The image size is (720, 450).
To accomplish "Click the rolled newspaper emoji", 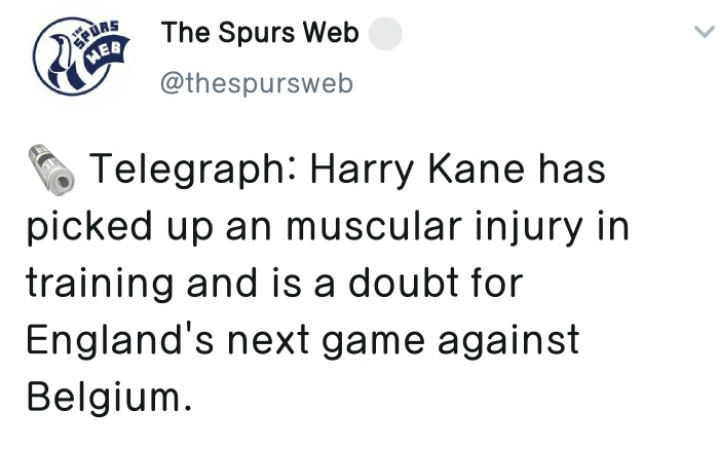I will (x=50, y=168).
